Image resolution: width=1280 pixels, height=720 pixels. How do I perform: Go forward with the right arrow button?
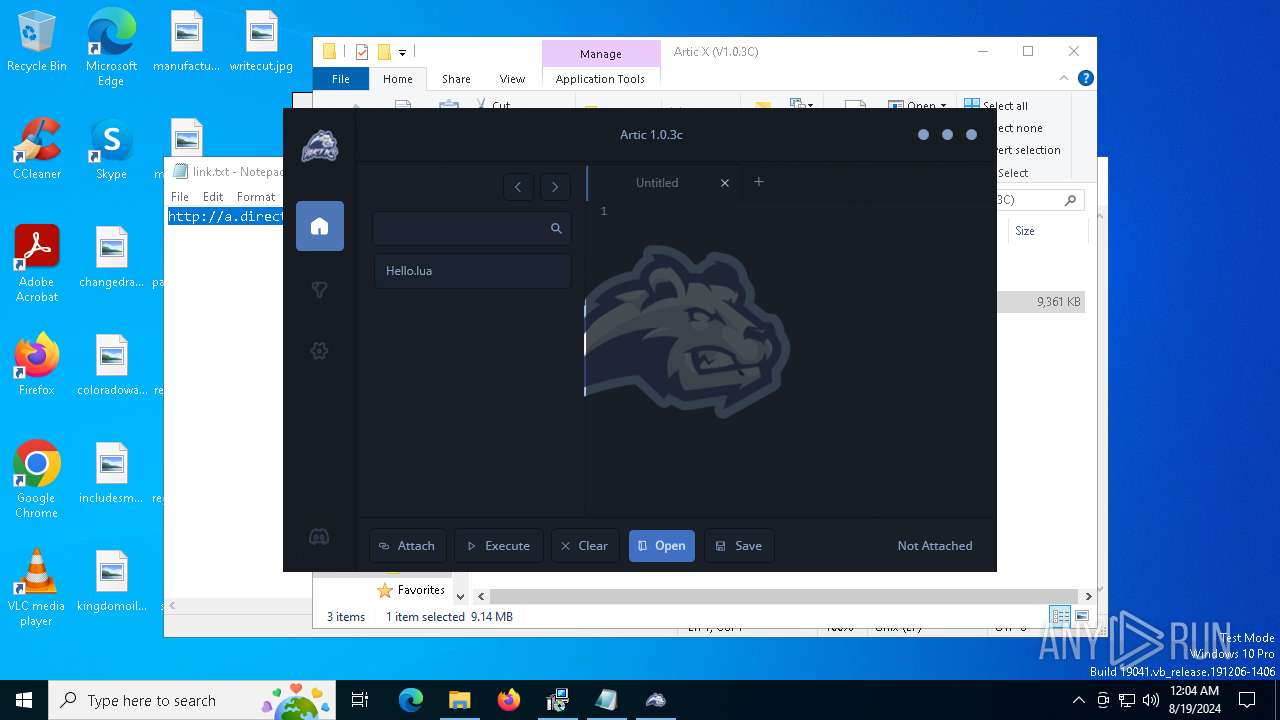(555, 187)
